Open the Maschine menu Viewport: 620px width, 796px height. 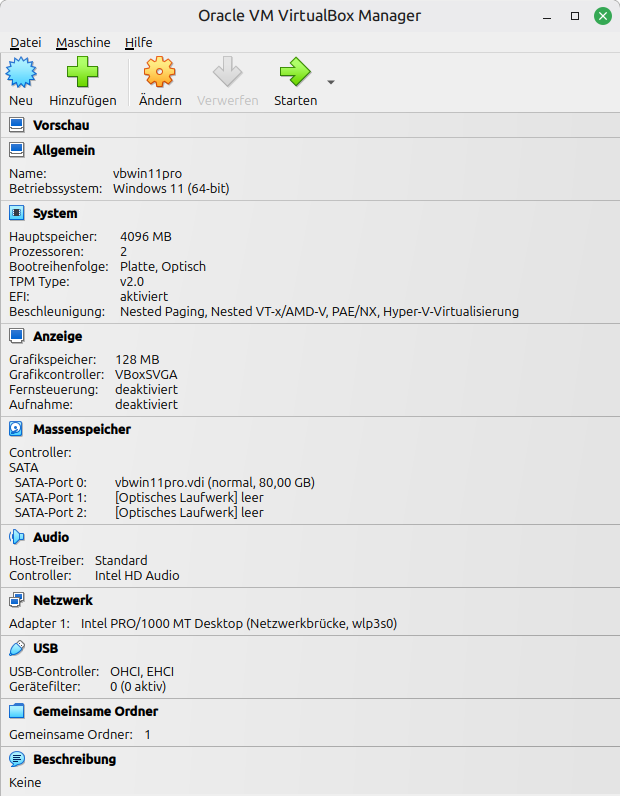point(83,43)
